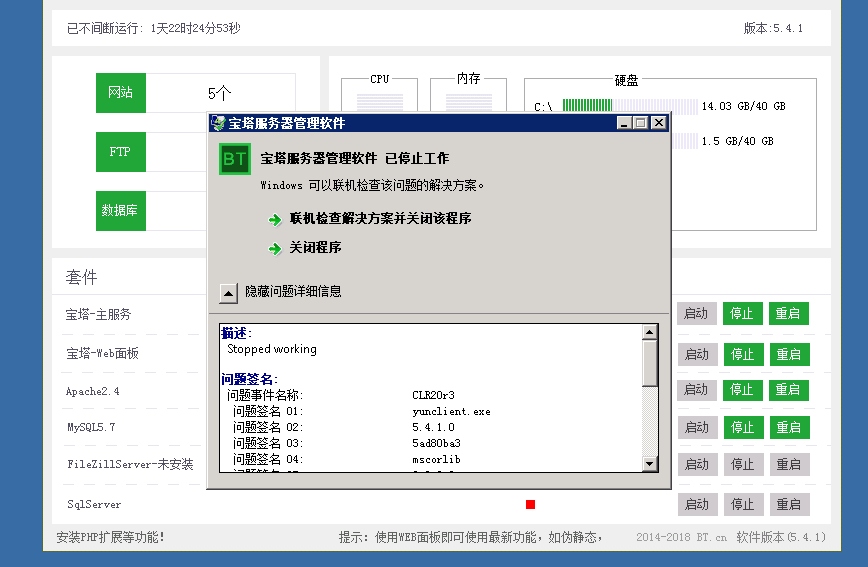Click the details box scrollbar thumb
Image resolution: width=868 pixels, height=567 pixels.
650,363
